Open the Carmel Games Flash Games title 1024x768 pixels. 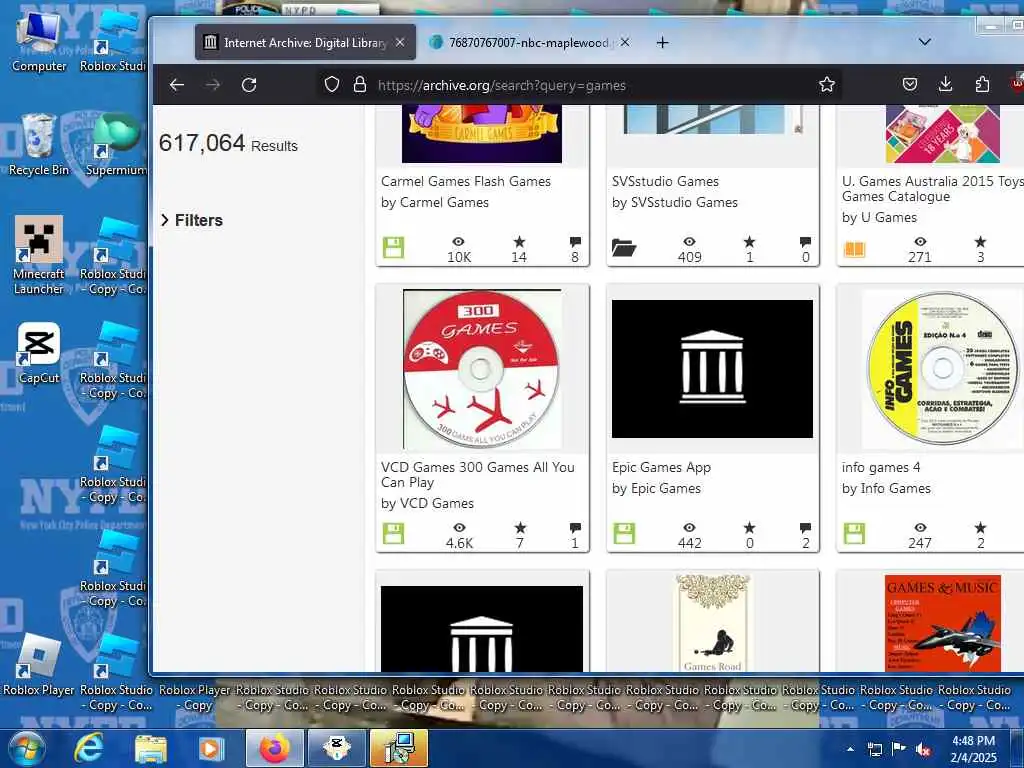coord(466,182)
